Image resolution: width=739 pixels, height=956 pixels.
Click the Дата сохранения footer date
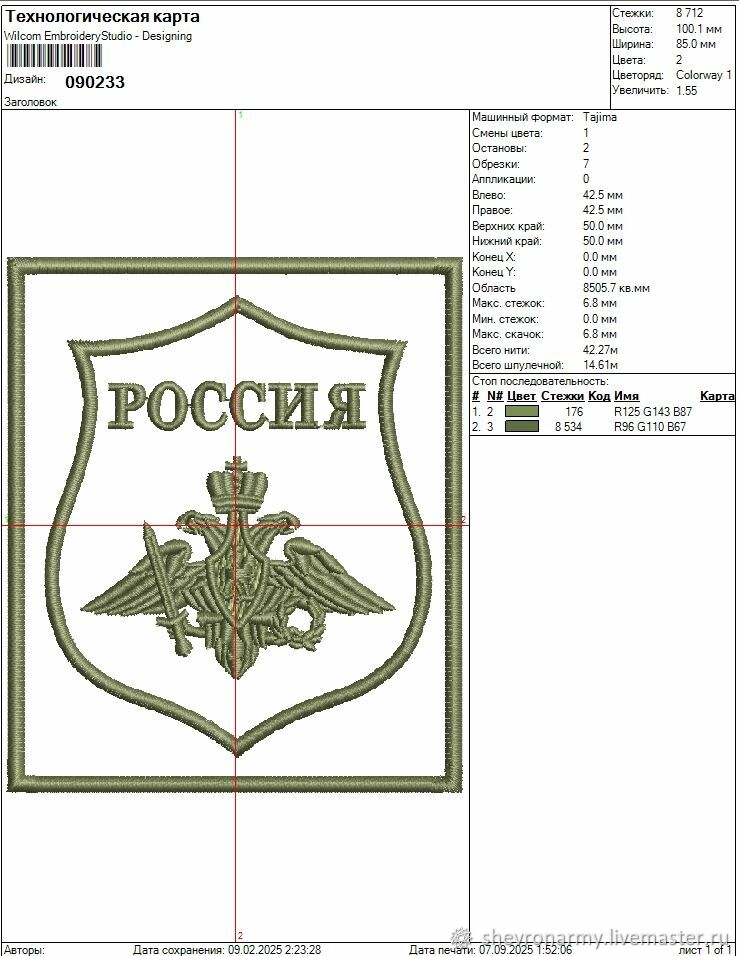[x=226, y=949]
